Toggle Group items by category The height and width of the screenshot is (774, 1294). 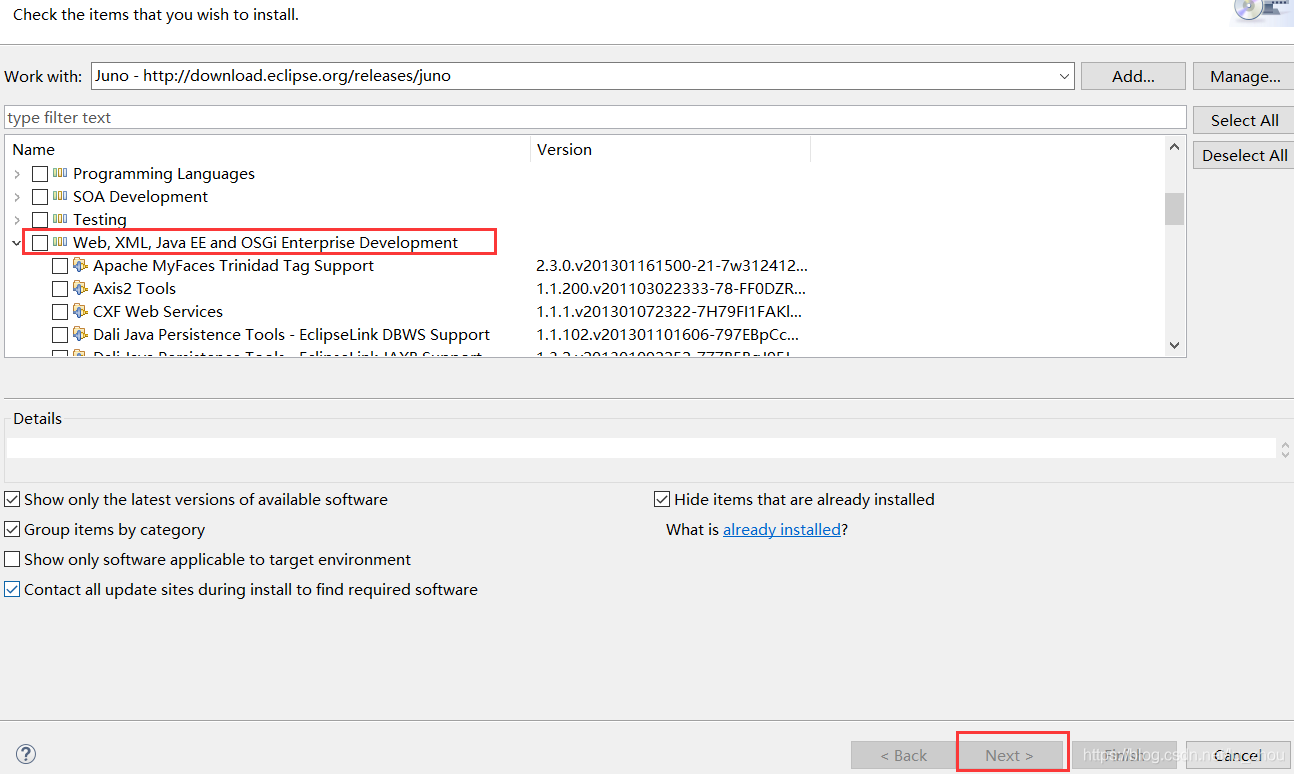(x=12, y=529)
